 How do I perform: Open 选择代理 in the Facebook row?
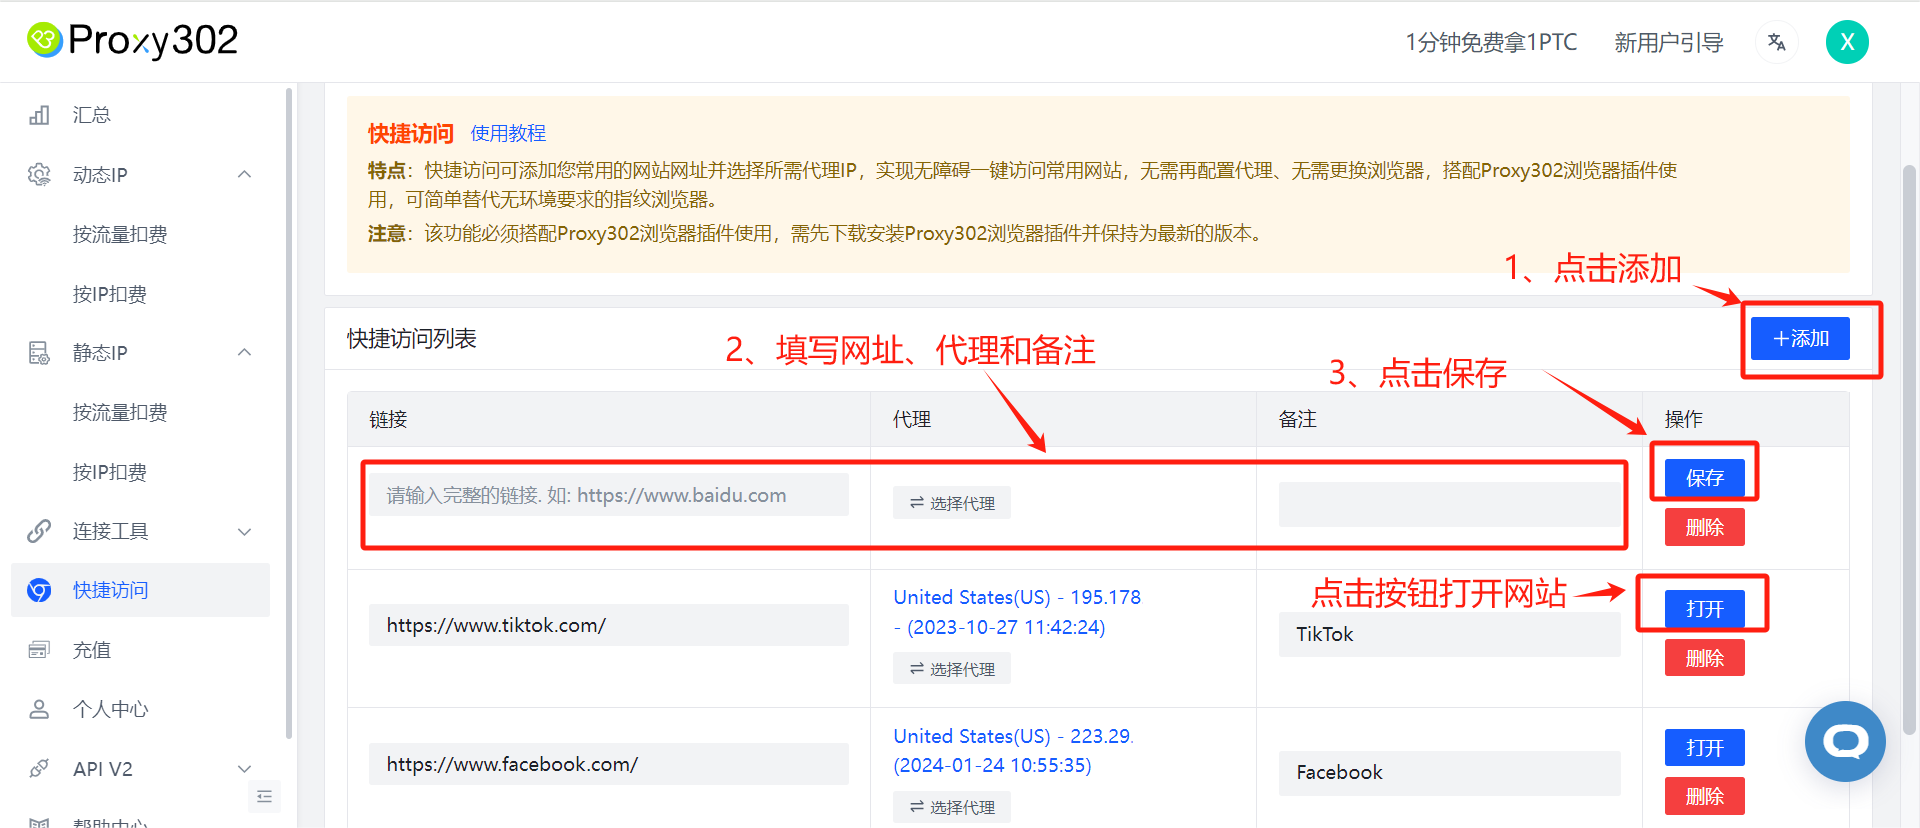[952, 807]
